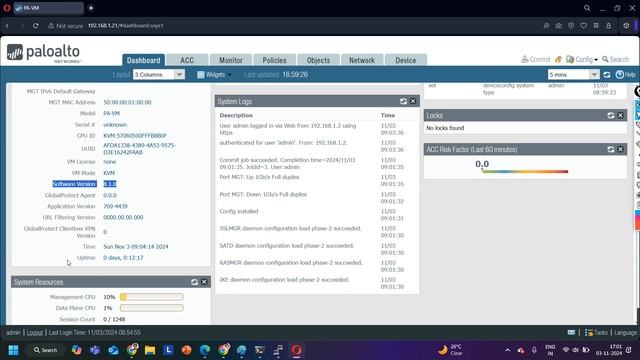Open the Language setting link
Image resolution: width=640 pixels, height=360 pixels.
(625, 333)
